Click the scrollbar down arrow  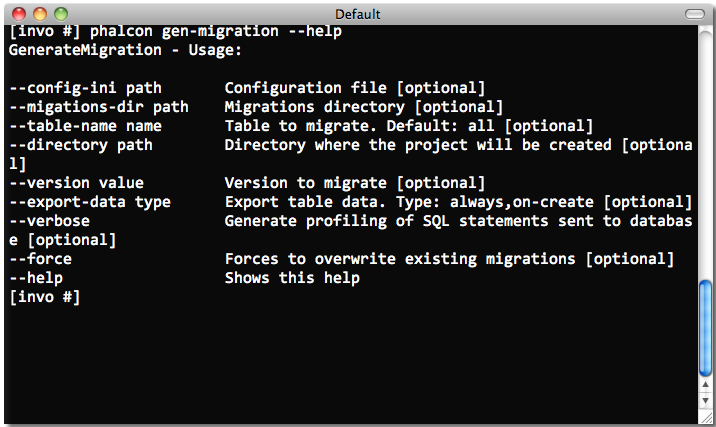click(x=705, y=401)
